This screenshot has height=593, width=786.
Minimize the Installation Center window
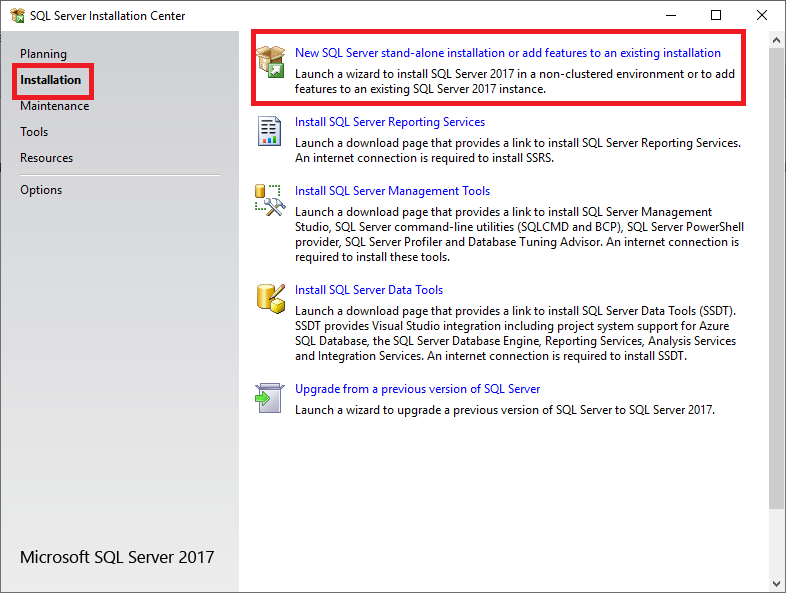click(671, 16)
